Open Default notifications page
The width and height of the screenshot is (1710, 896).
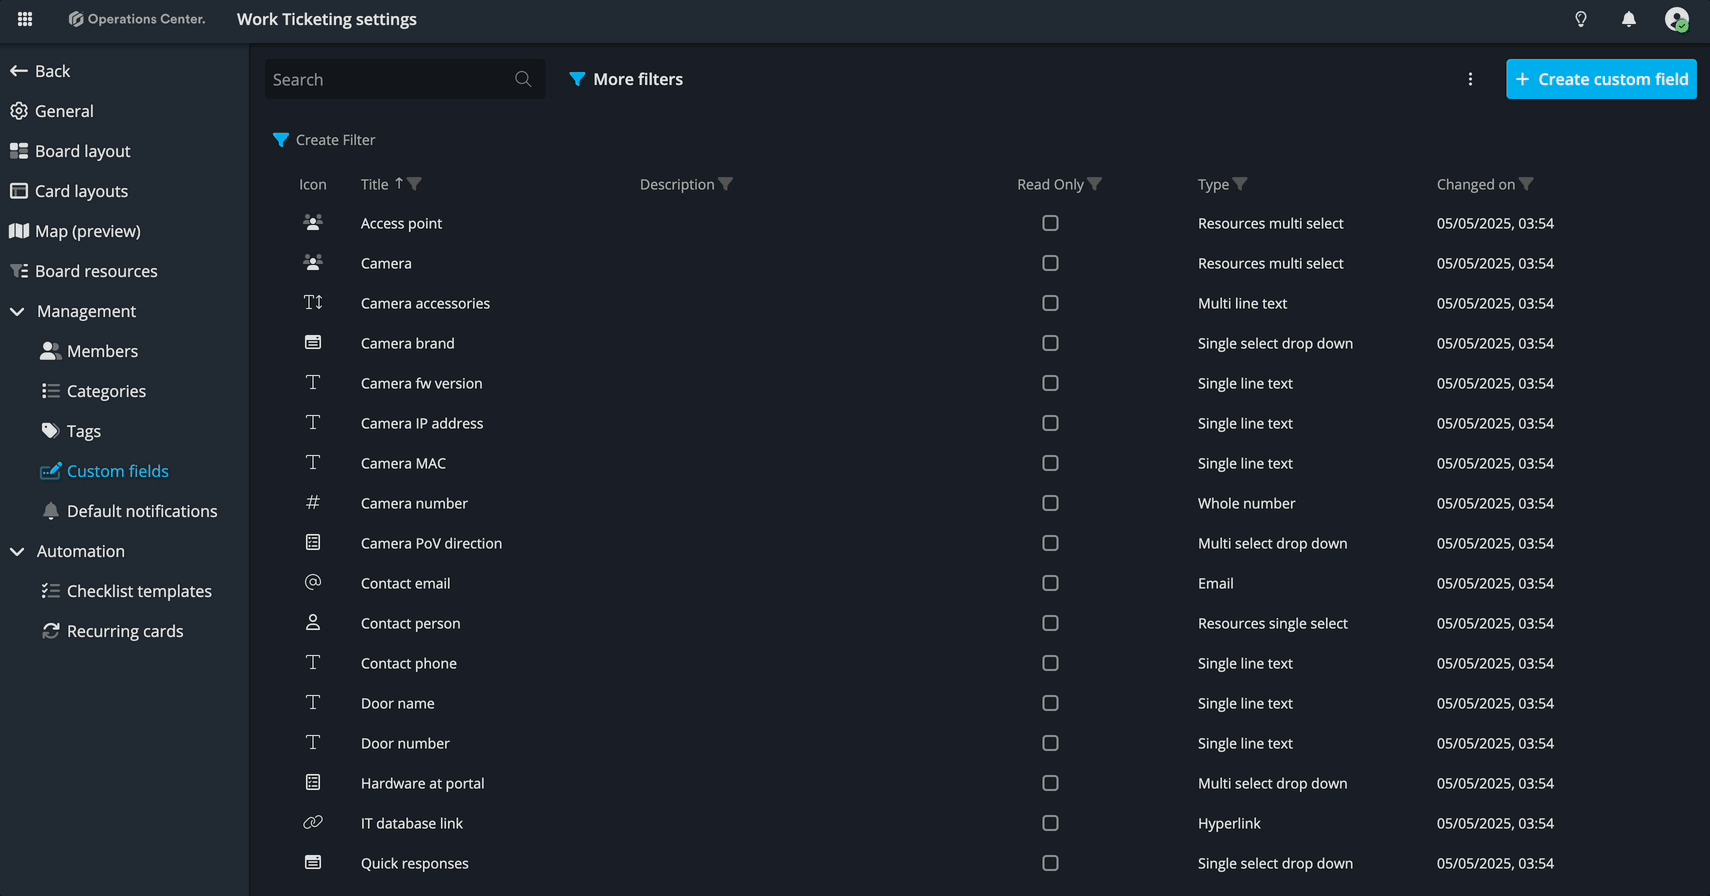(141, 511)
